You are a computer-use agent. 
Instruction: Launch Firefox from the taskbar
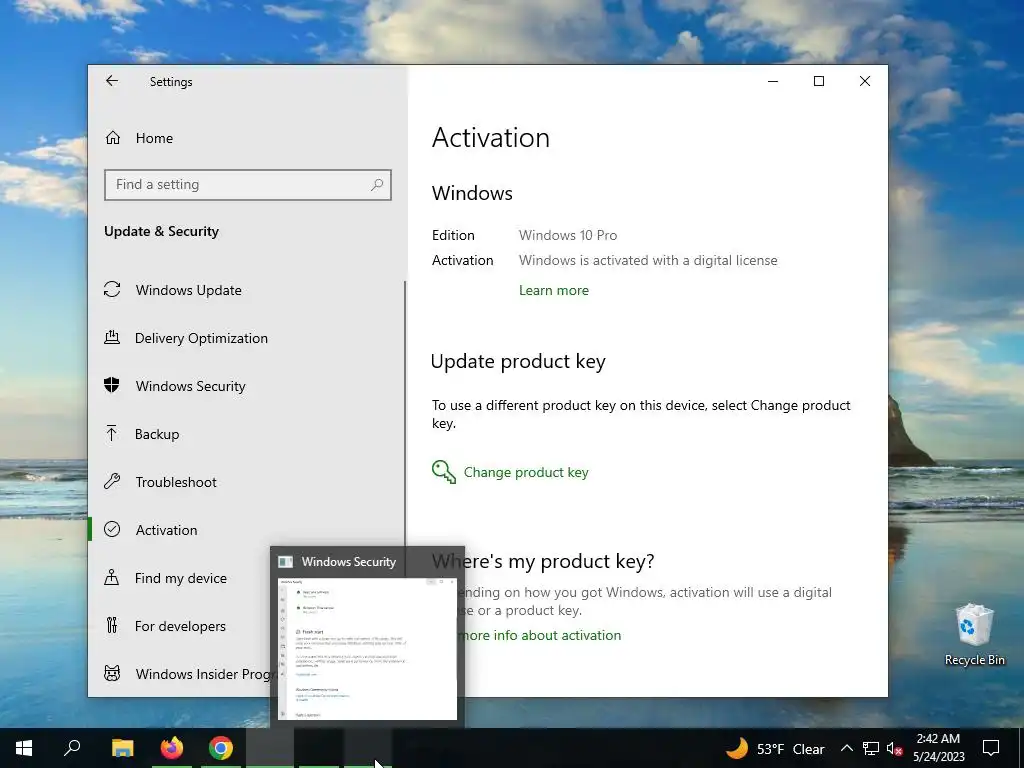coord(172,748)
